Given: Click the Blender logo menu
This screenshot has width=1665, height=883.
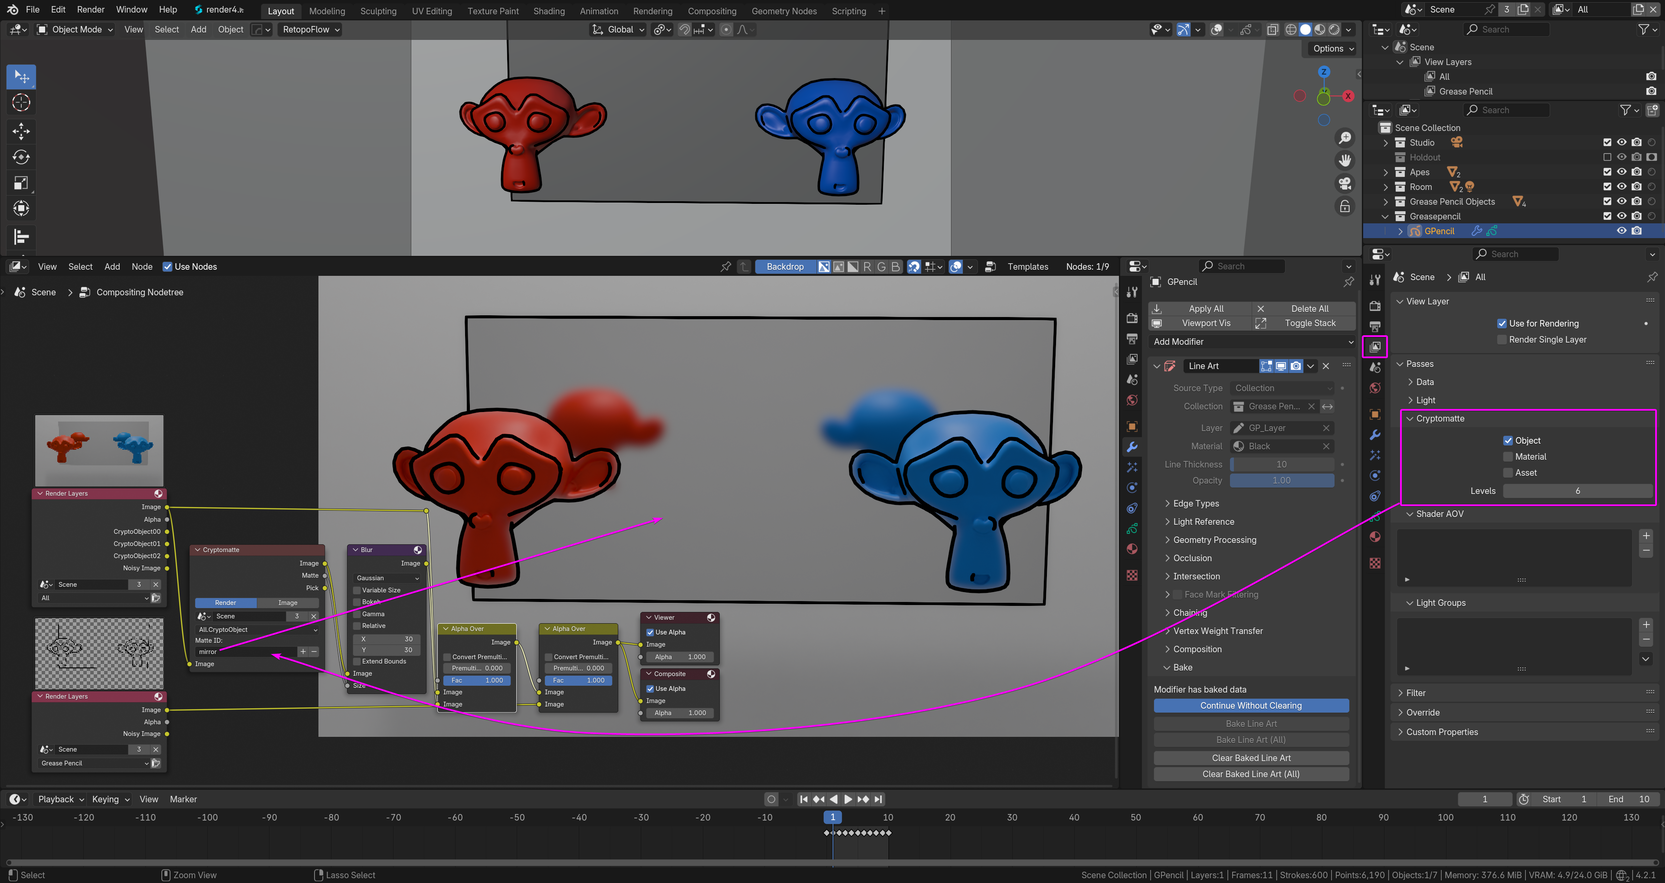Looking at the screenshot, I should (x=12, y=10).
